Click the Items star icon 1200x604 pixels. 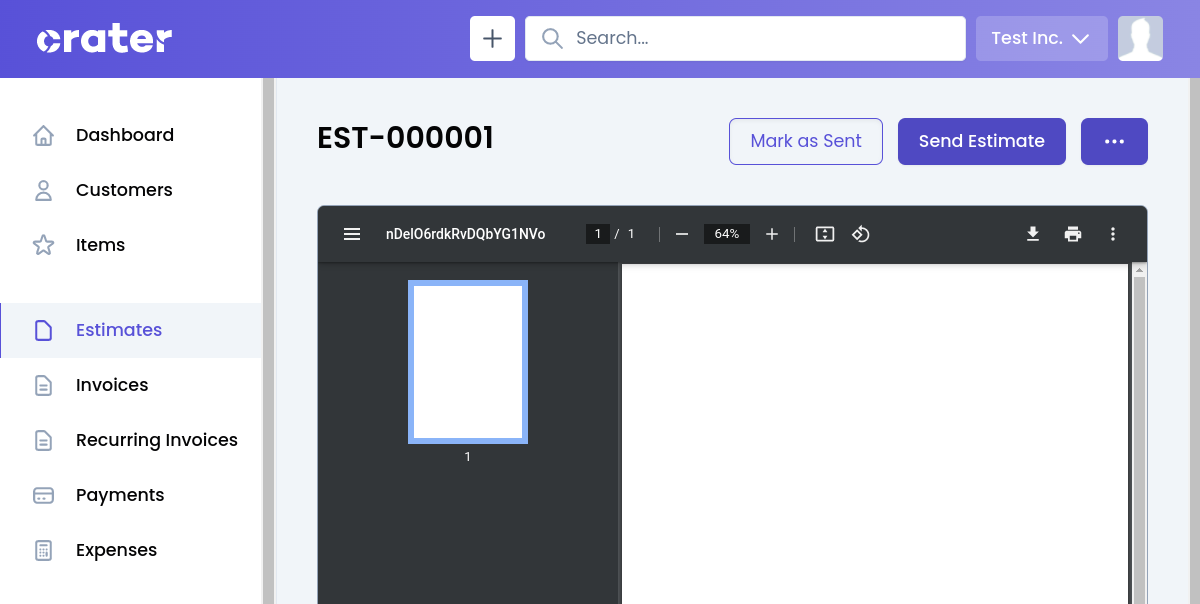(x=43, y=245)
